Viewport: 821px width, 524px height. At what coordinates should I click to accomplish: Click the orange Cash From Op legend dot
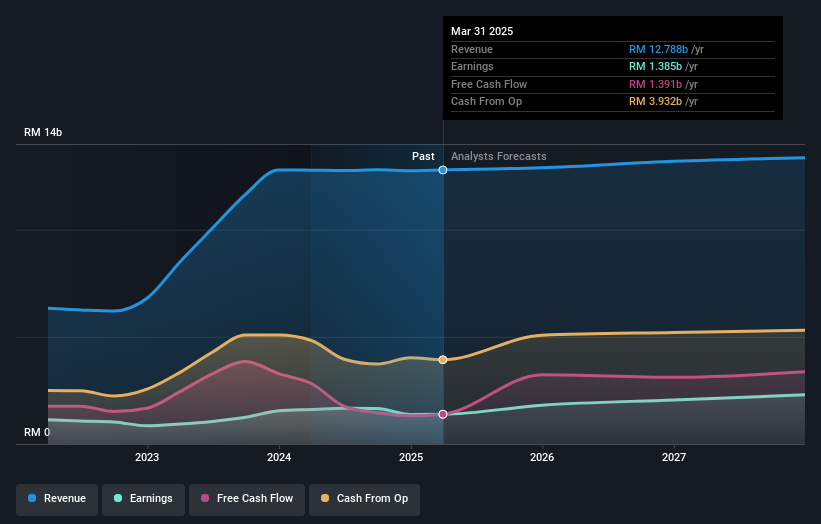[x=325, y=498]
